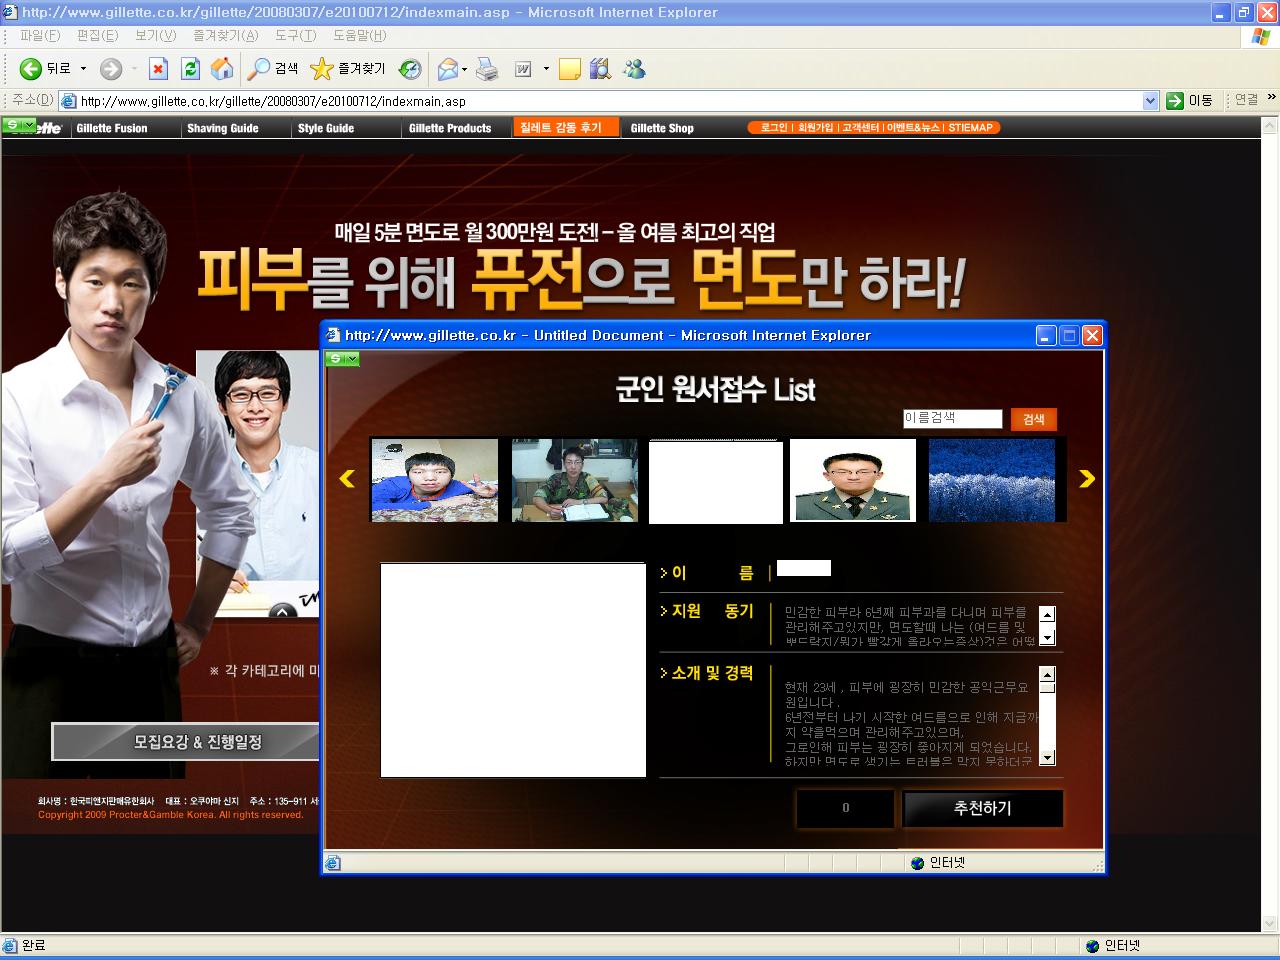Click up arrow of 소개 및 경력 scrollbar
The image size is (1280, 960).
tap(1047, 674)
